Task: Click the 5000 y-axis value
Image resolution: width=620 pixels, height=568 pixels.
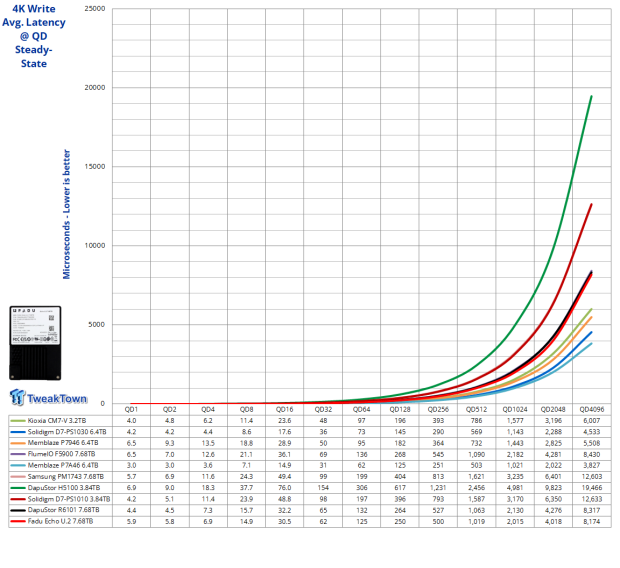Action: point(97,324)
